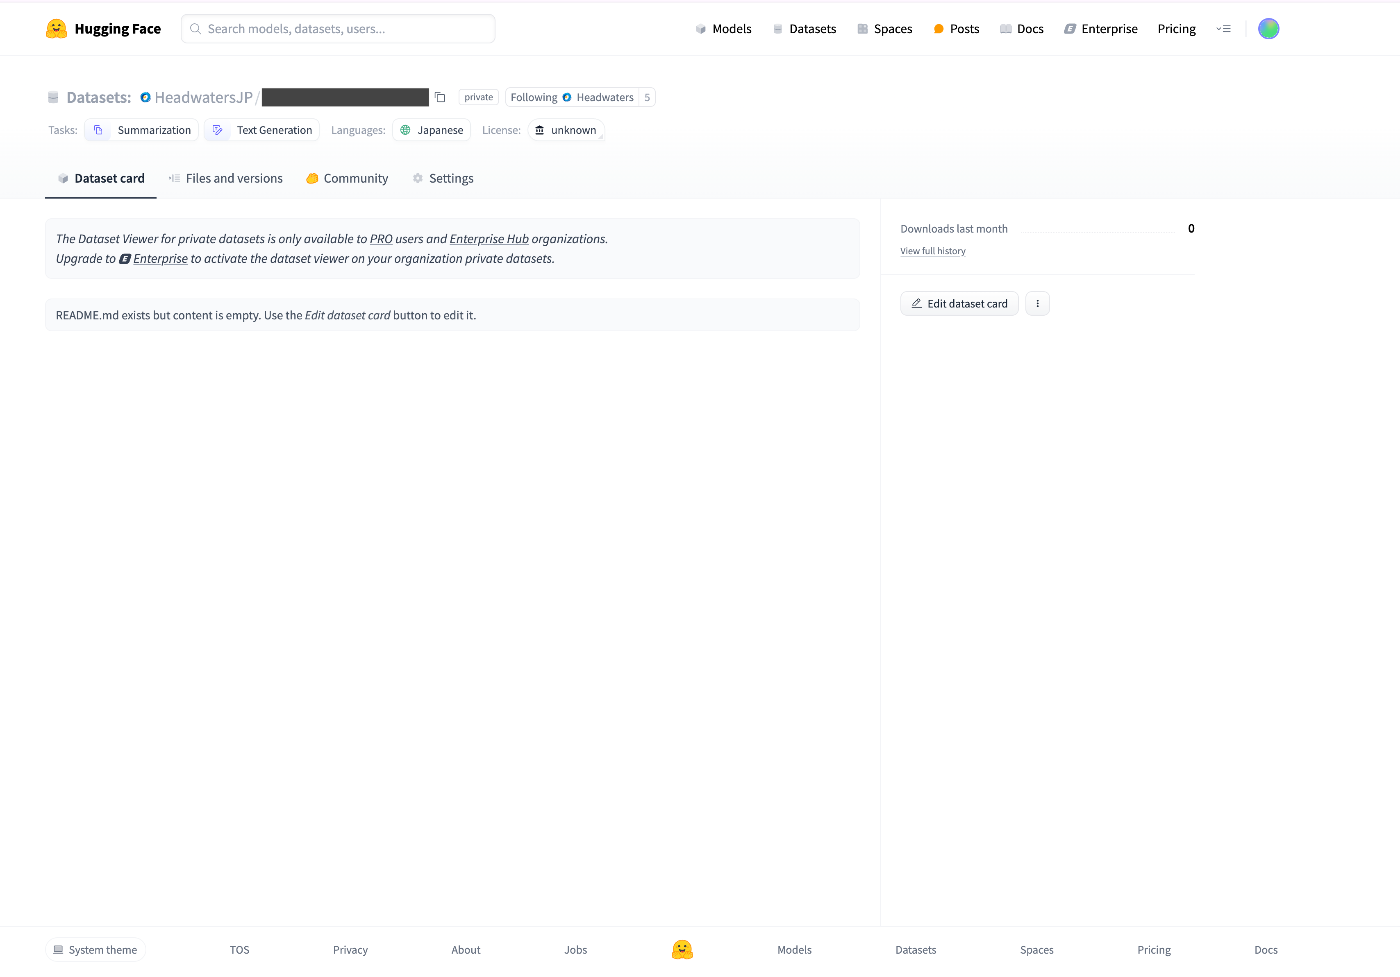Switch to the Dataset card tab
The image size is (1400, 977).
[101, 178]
